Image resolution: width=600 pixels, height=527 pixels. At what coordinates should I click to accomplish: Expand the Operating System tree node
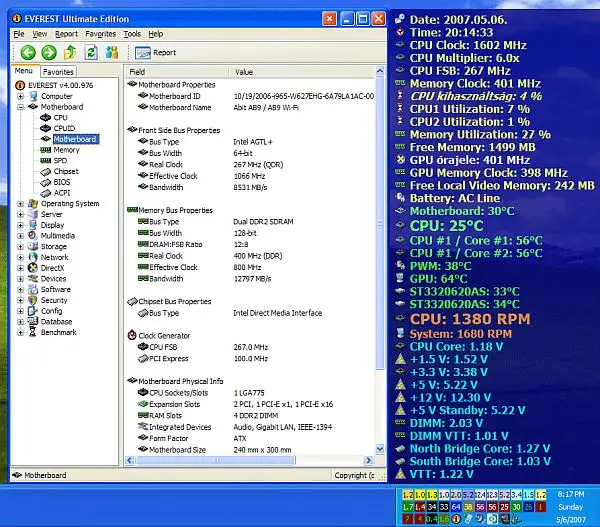(21, 204)
